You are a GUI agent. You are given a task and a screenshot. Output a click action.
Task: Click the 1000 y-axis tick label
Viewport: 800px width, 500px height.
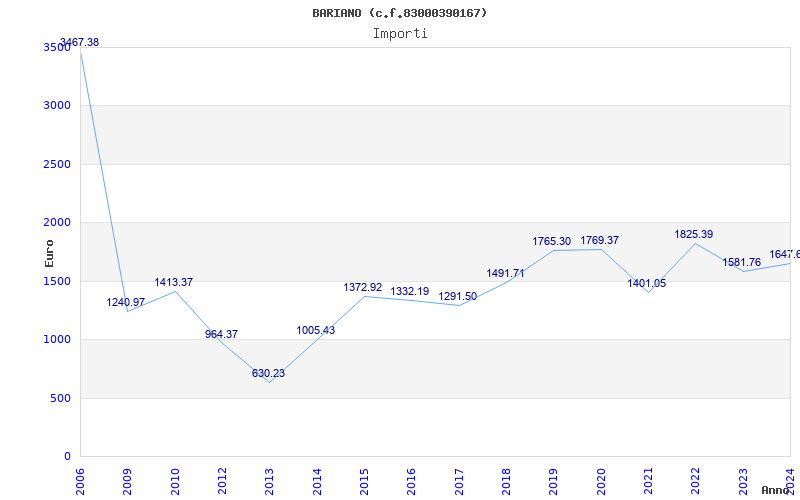click(x=57, y=339)
